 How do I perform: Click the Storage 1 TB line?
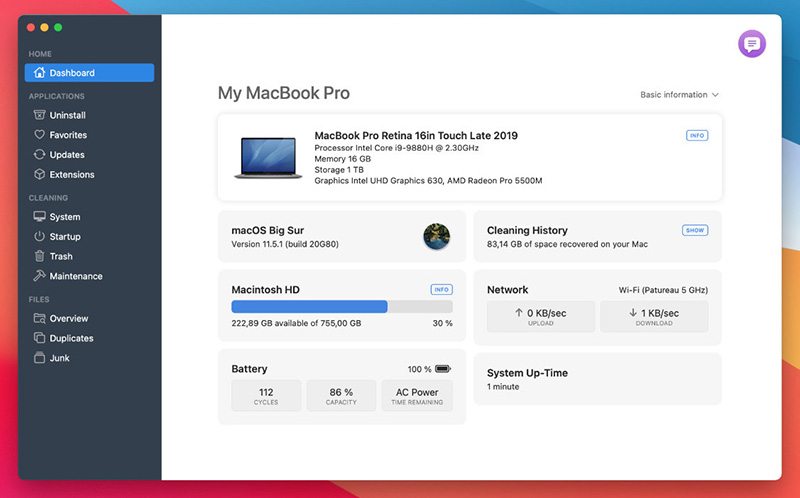(x=339, y=170)
